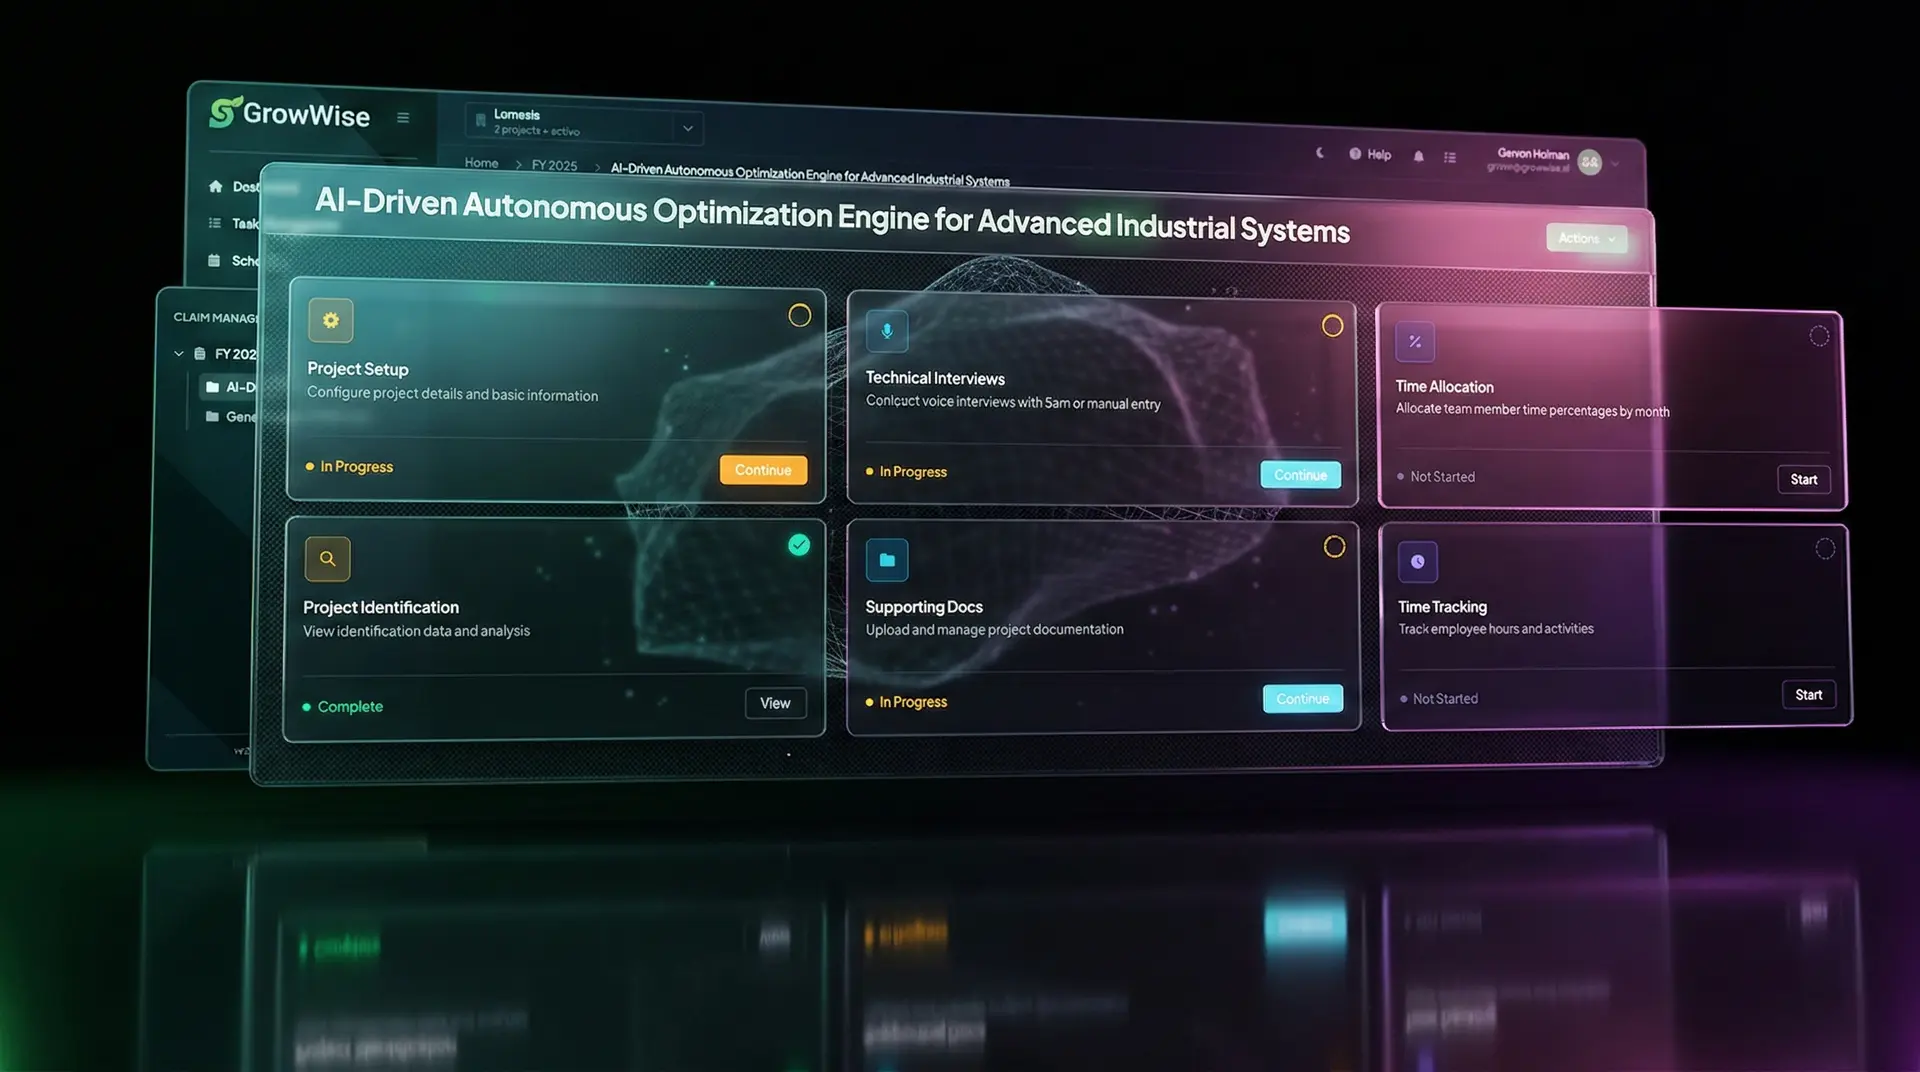
Task: Go to Home breadcrumb
Action: tap(481, 162)
